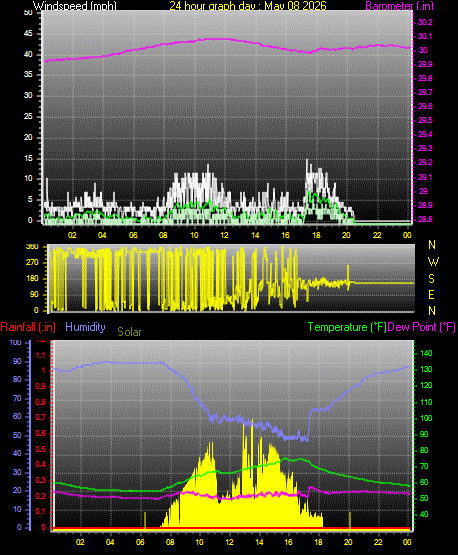Click the '140' temperature axis value

pyautogui.click(x=426, y=353)
